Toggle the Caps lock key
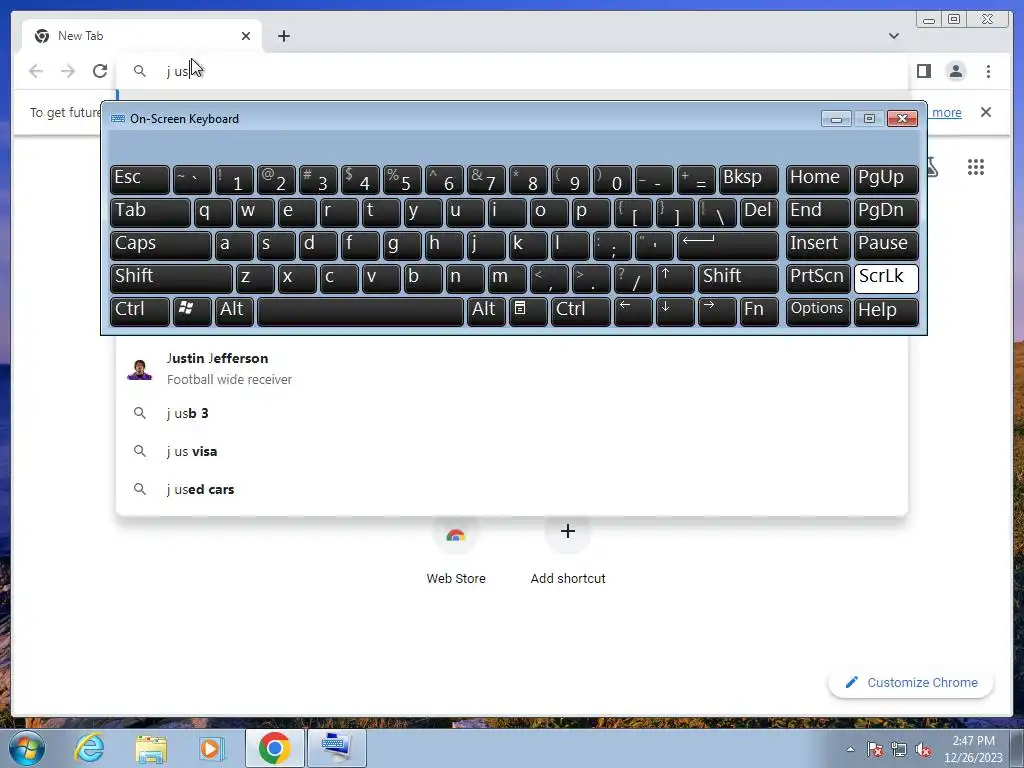 point(161,245)
